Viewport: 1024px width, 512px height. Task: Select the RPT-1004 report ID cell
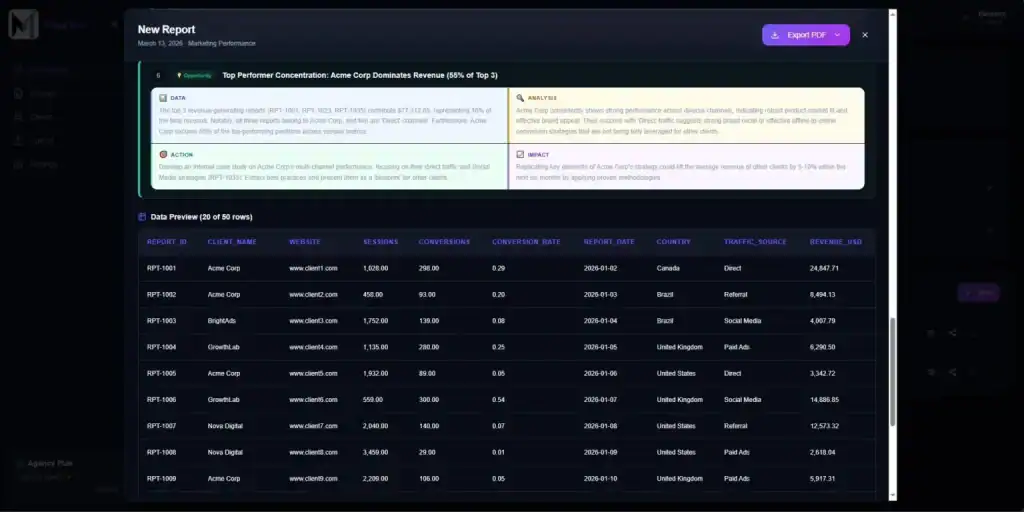click(x=161, y=347)
